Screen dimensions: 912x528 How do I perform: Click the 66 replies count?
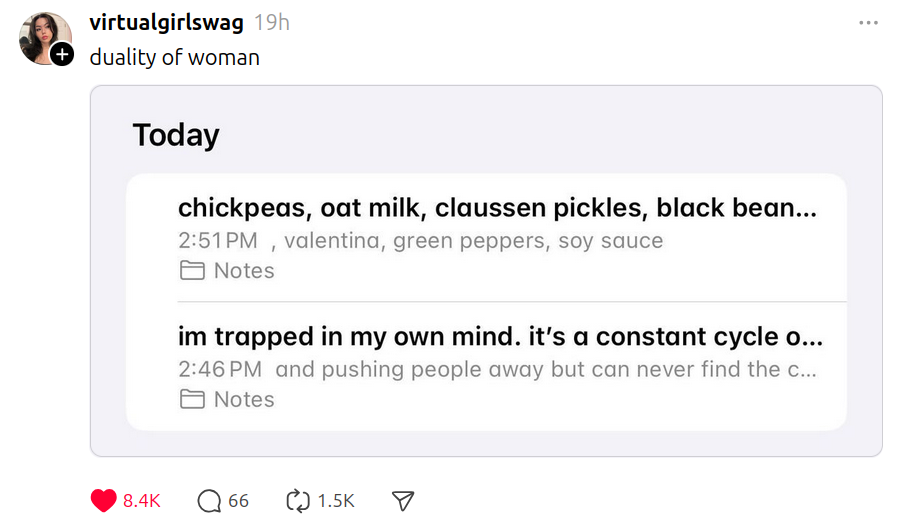point(238,501)
